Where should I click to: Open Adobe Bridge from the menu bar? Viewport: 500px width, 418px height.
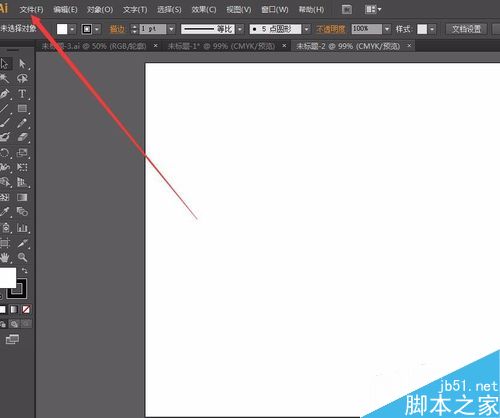tap(347, 9)
